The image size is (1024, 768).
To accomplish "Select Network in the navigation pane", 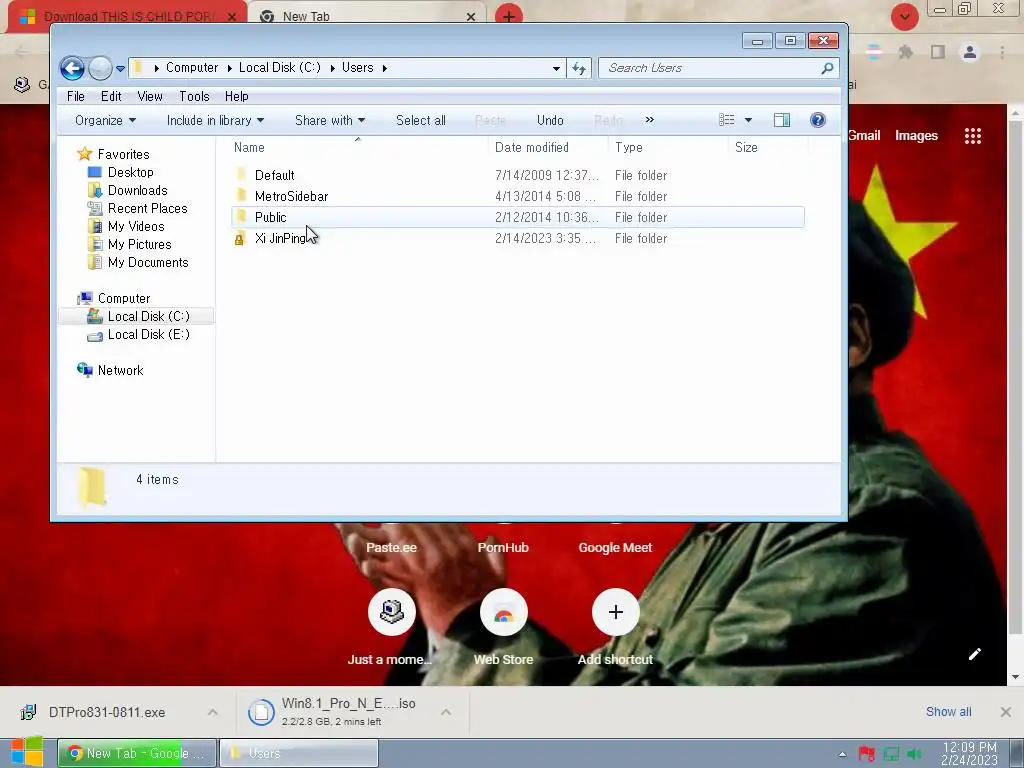I will tap(120, 370).
